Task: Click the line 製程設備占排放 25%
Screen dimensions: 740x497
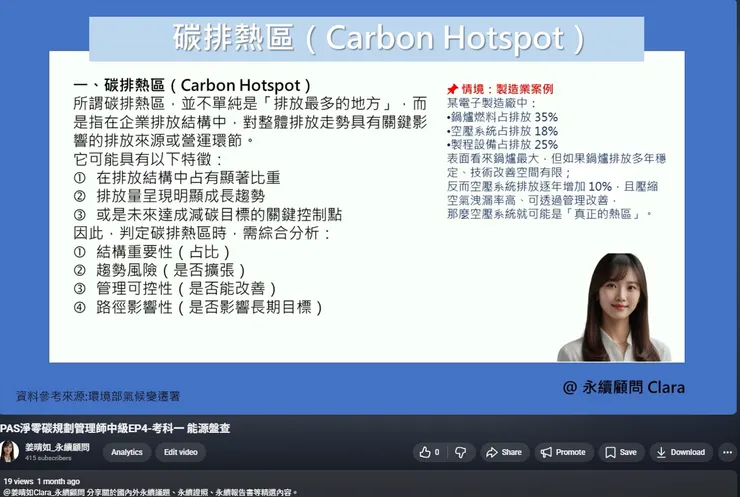Action: [502, 144]
